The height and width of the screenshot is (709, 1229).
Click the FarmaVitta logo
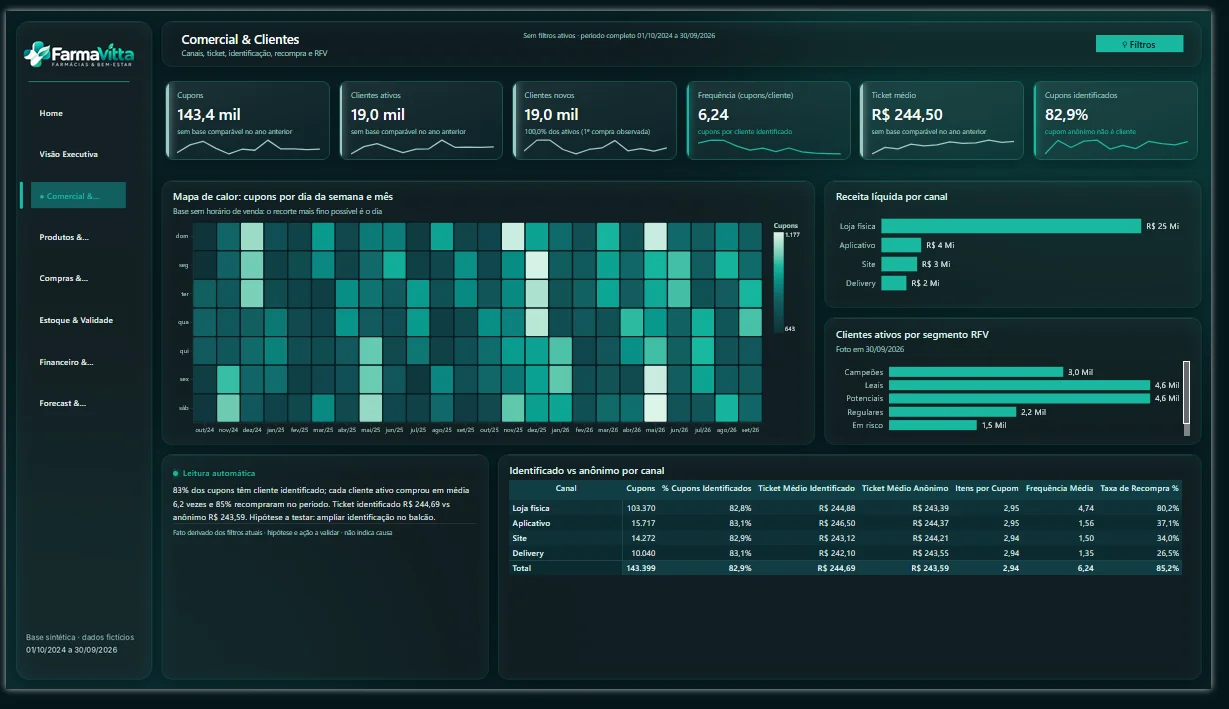[79, 54]
